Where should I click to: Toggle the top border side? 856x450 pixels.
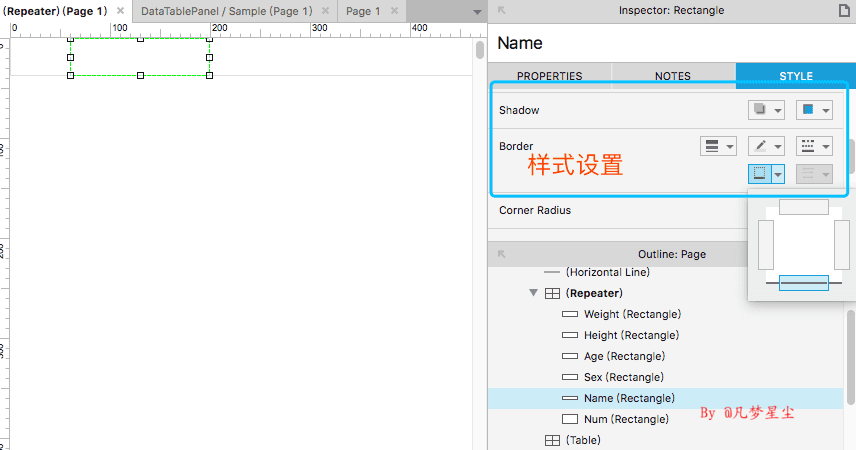(x=804, y=207)
